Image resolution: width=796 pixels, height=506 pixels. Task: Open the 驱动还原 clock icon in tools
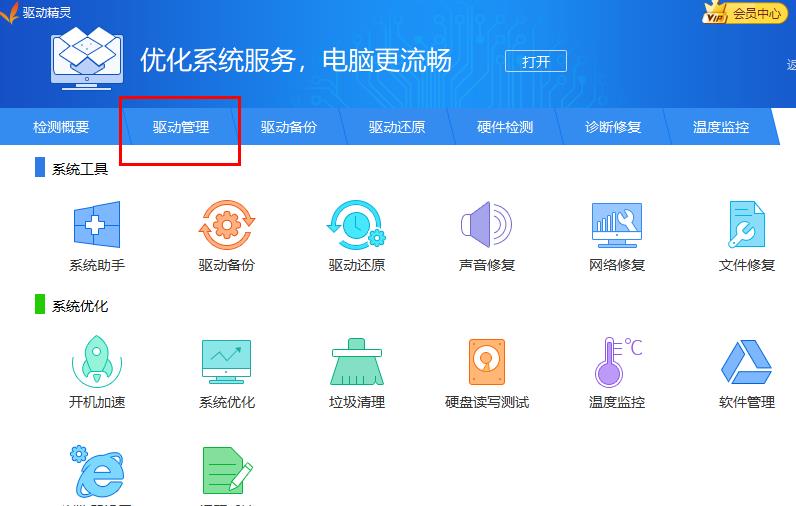(356, 224)
